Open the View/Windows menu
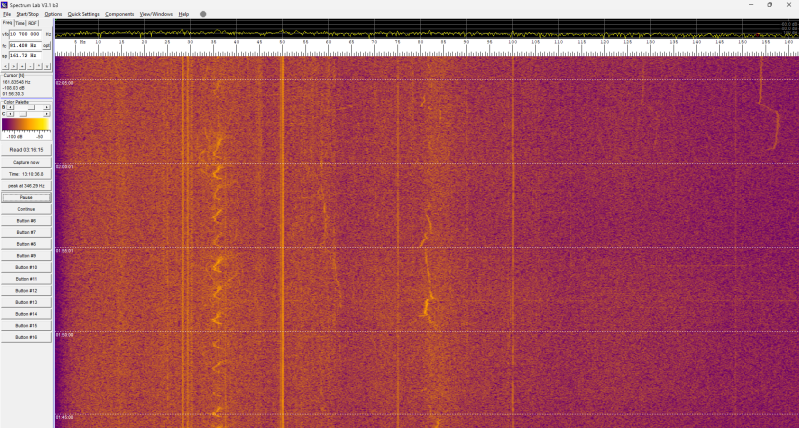799x428 pixels. pos(156,14)
